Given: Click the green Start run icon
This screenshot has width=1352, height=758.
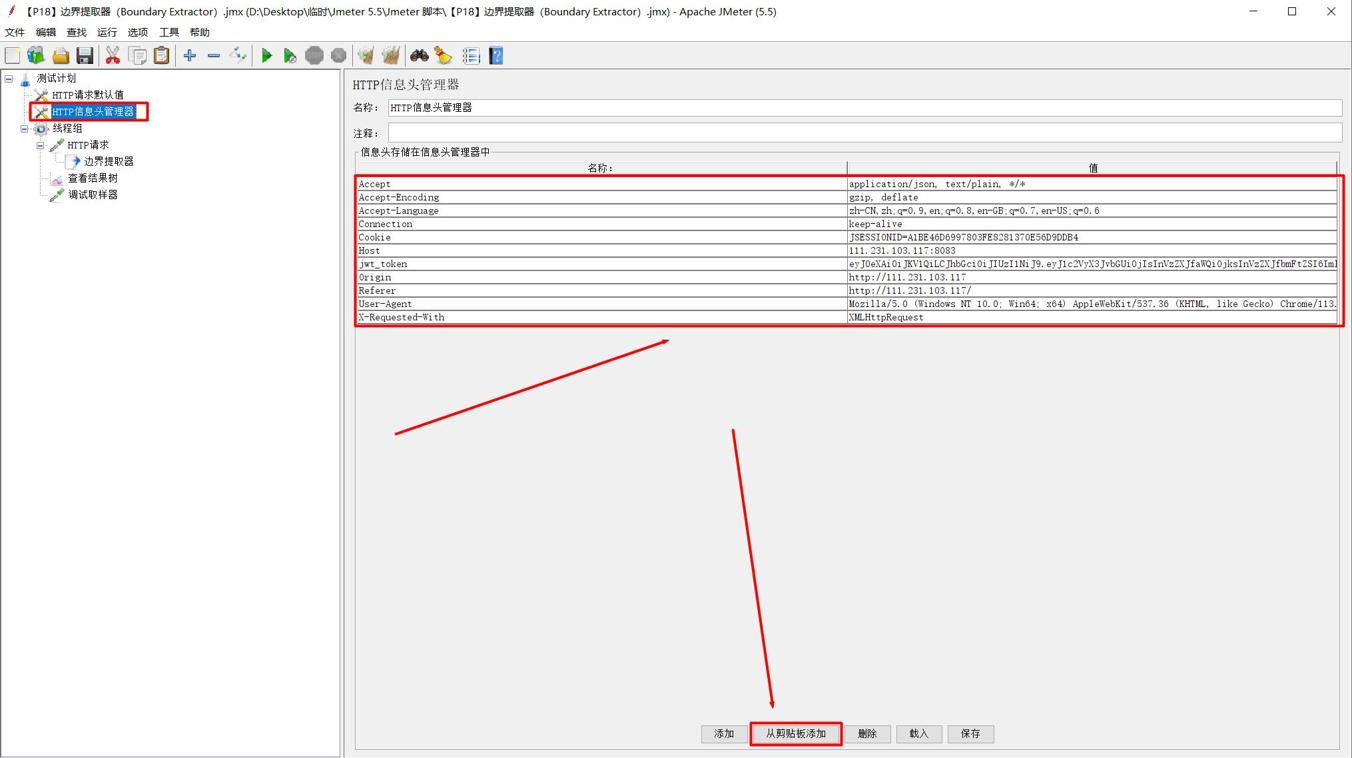Looking at the screenshot, I should coord(267,56).
